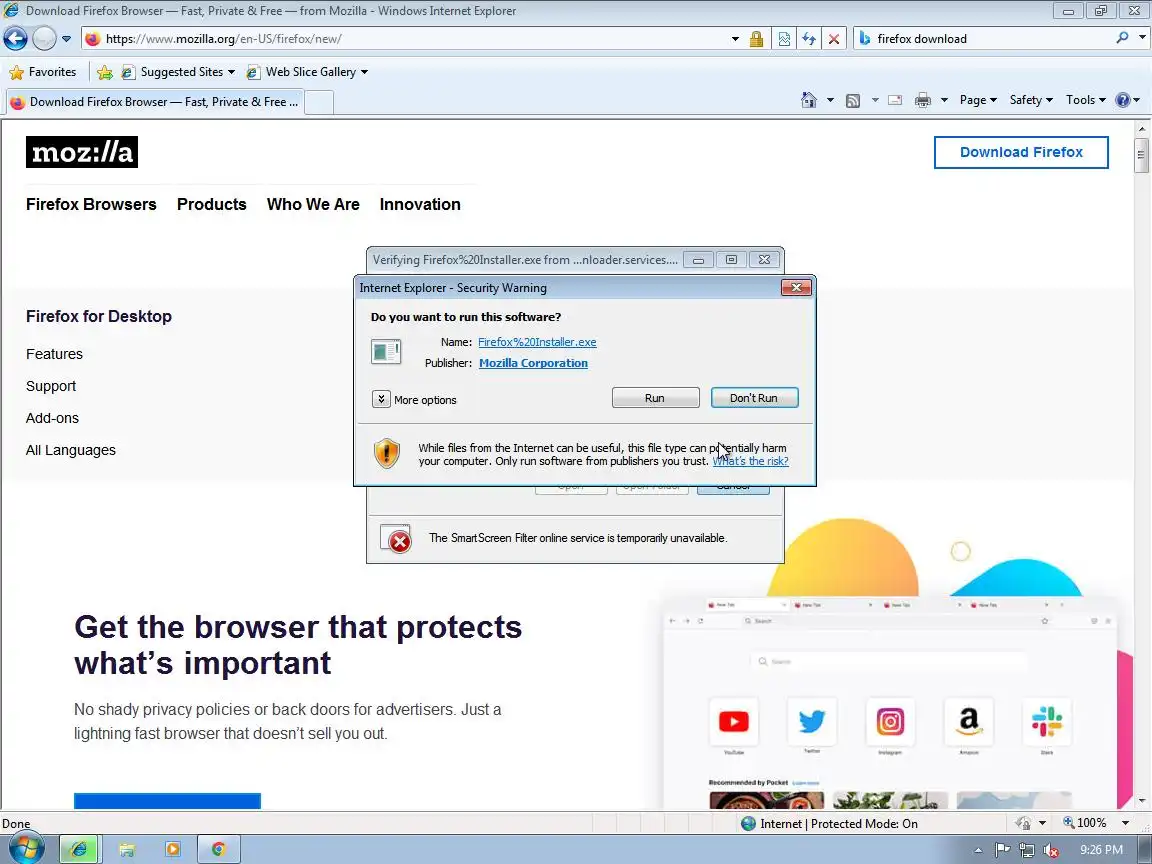
Task: Click the Amazon tile thumbnail
Action: point(968,721)
